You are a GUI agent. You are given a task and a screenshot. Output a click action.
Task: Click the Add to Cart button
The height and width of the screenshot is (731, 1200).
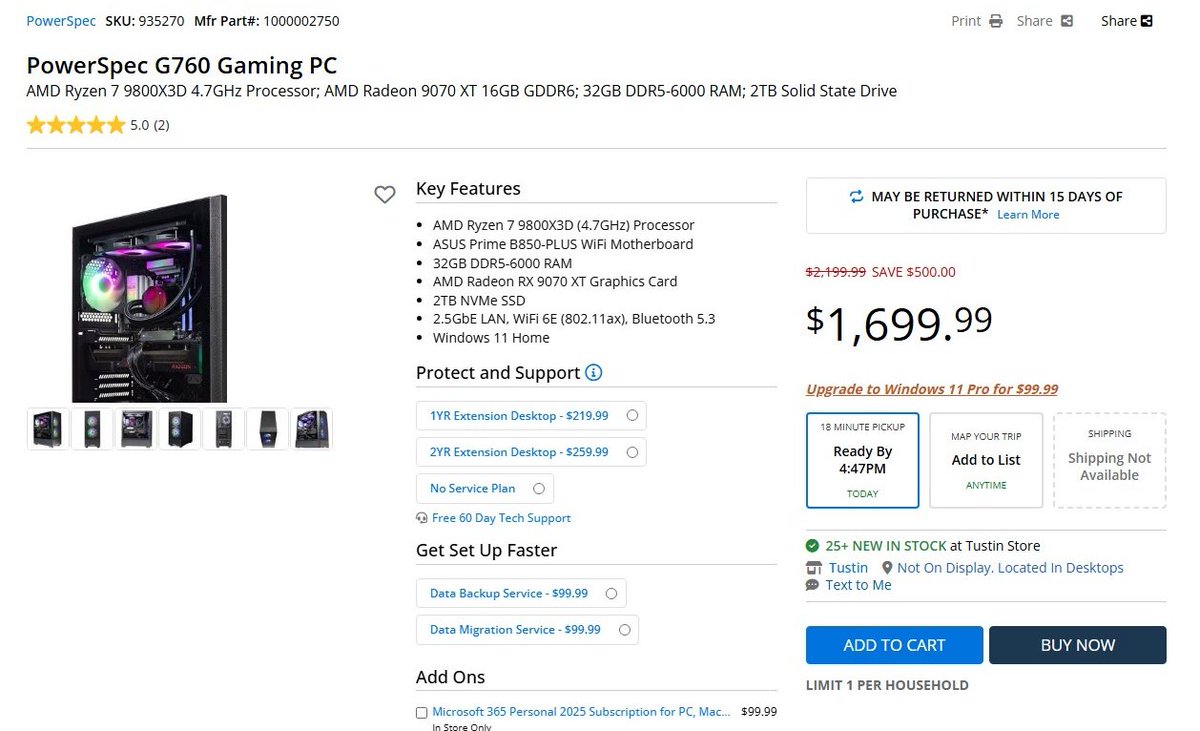click(894, 645)
